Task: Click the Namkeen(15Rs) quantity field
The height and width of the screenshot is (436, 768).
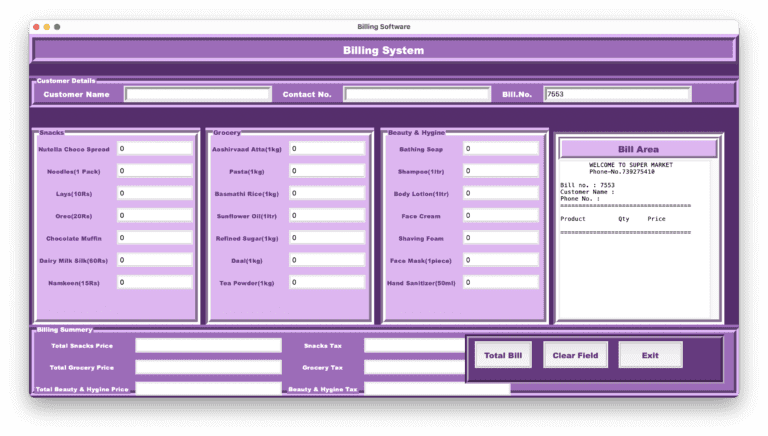Action: tap(154, 282)
